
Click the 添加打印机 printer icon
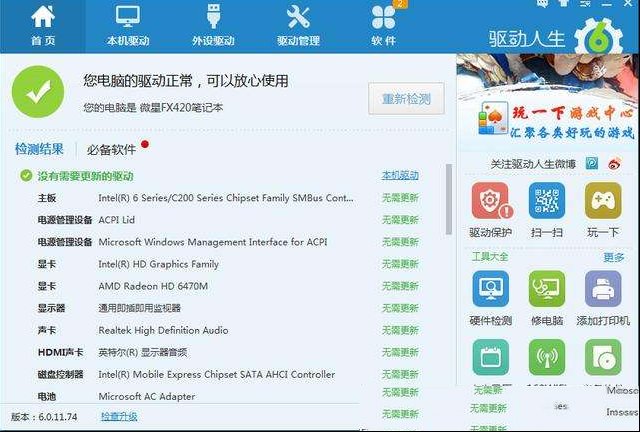point(603,289)
